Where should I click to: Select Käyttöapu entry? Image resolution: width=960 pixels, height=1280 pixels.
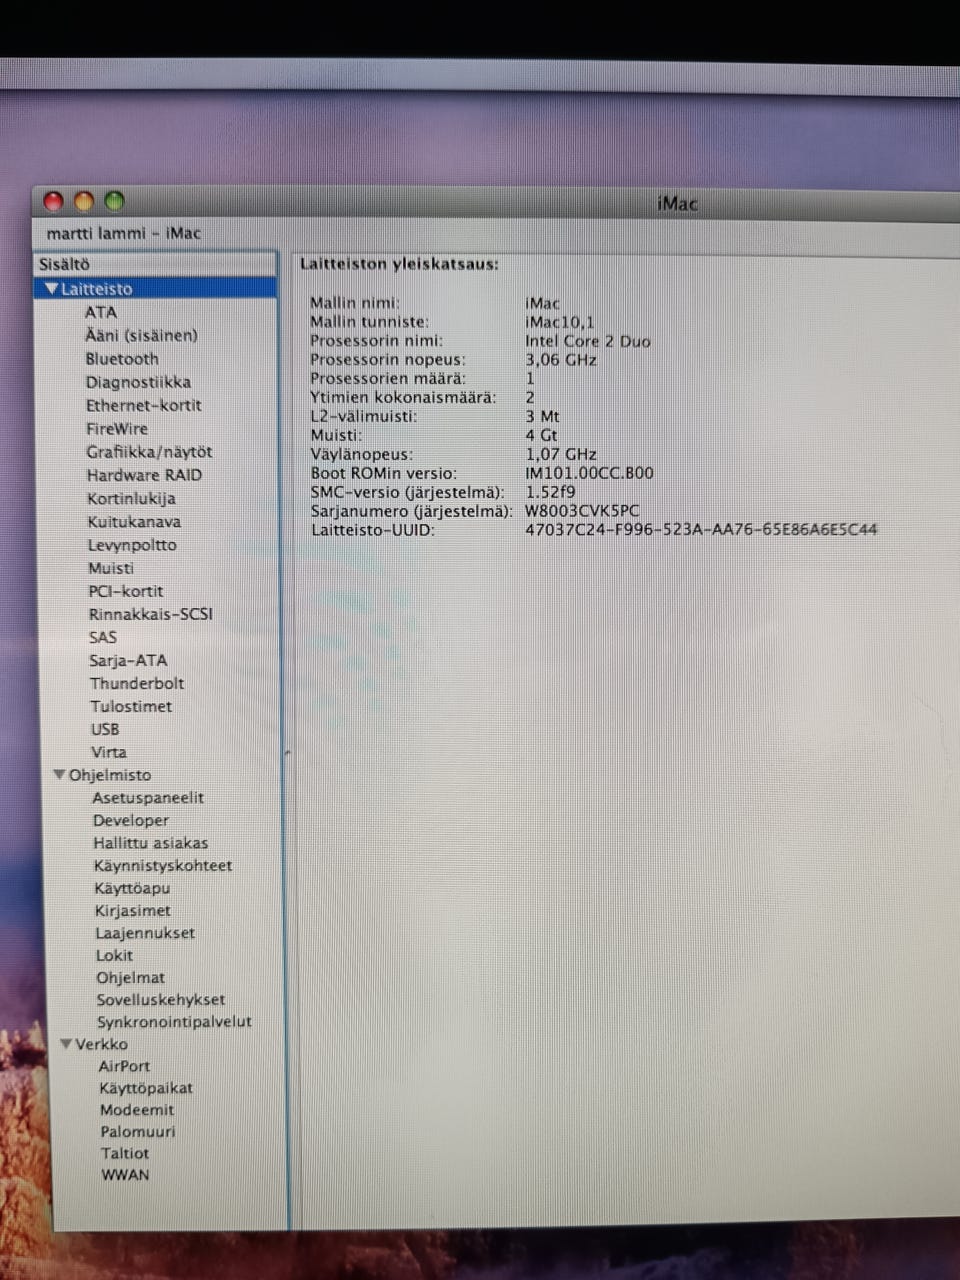point(132,888)
